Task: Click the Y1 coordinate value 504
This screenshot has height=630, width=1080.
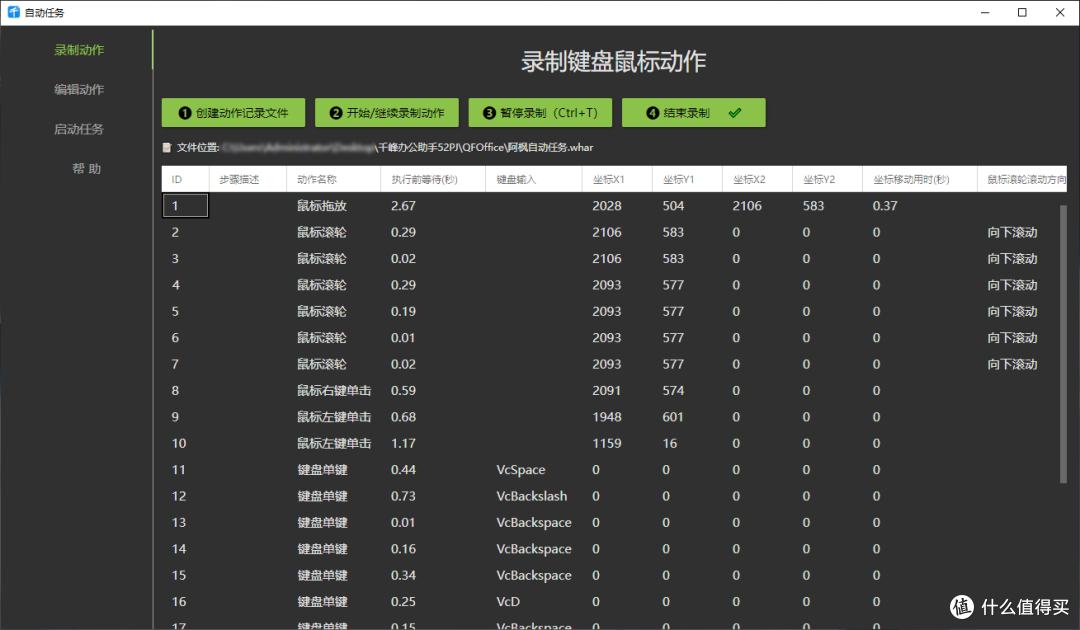Action: coord(674,206)
